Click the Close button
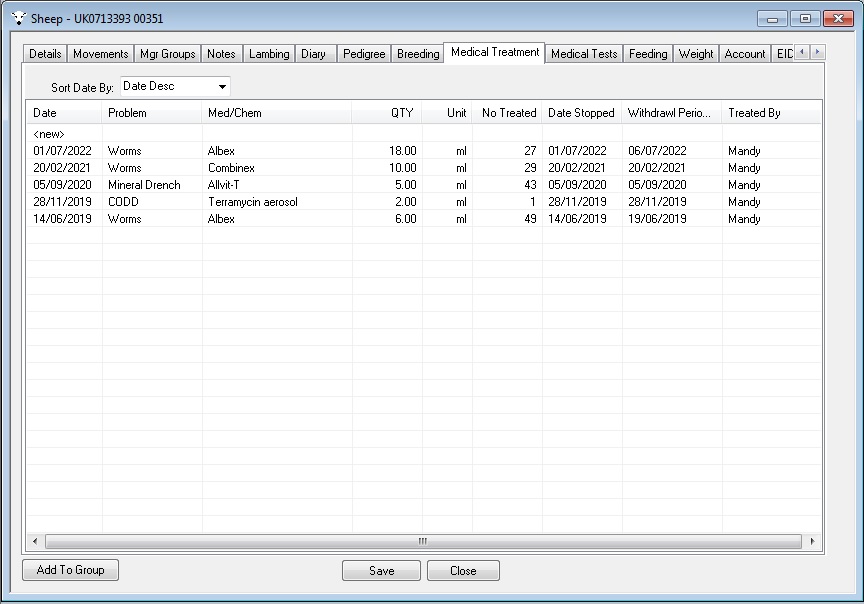This screenshot has height=604, width=864. click(x=463, y=571)
